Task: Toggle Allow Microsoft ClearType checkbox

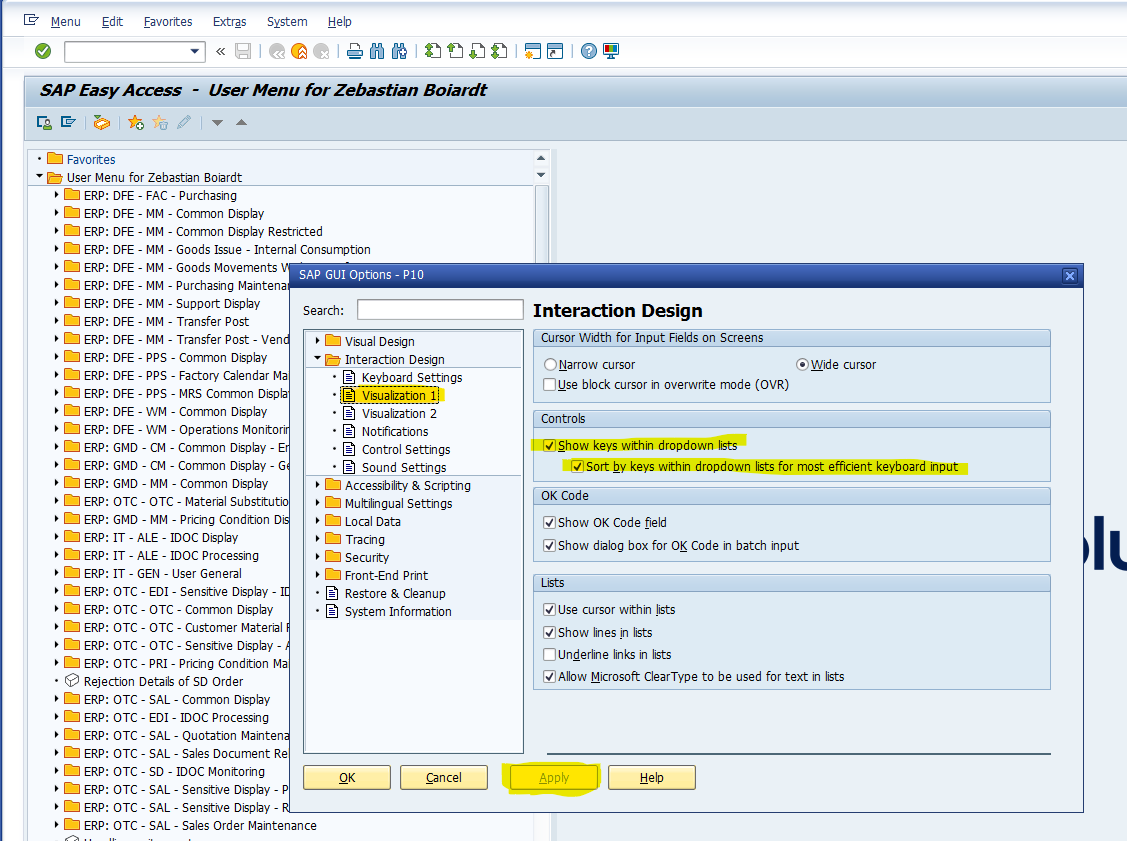Action: [550, 676]
